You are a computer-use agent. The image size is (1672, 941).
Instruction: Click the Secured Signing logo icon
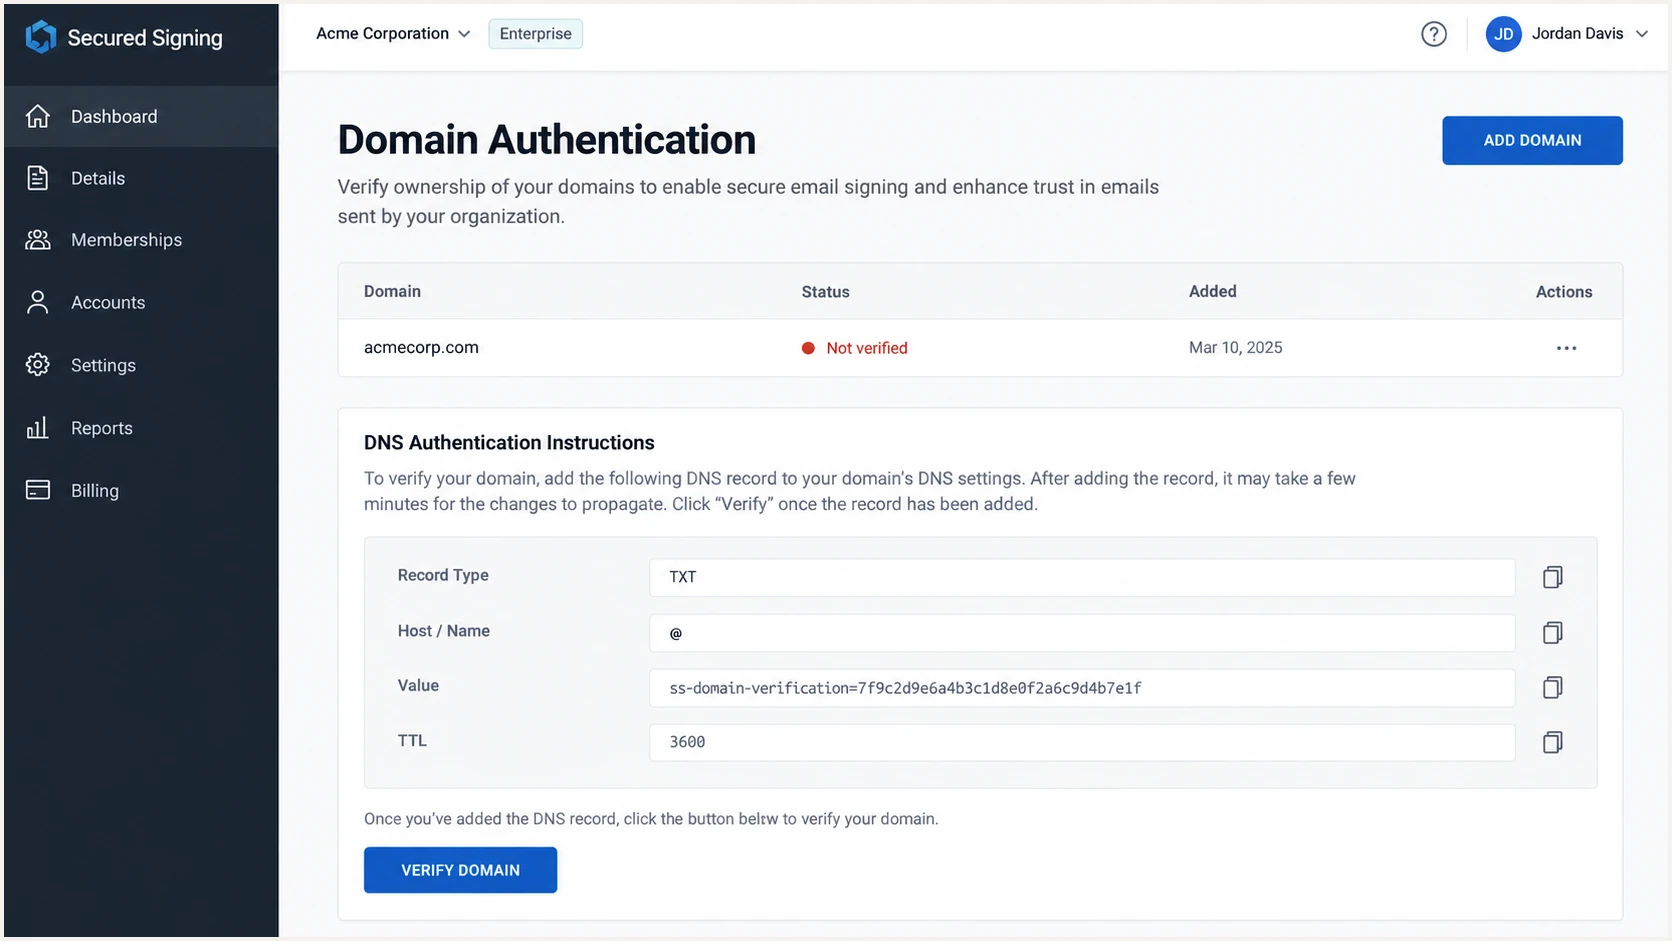tap(41, 37)
